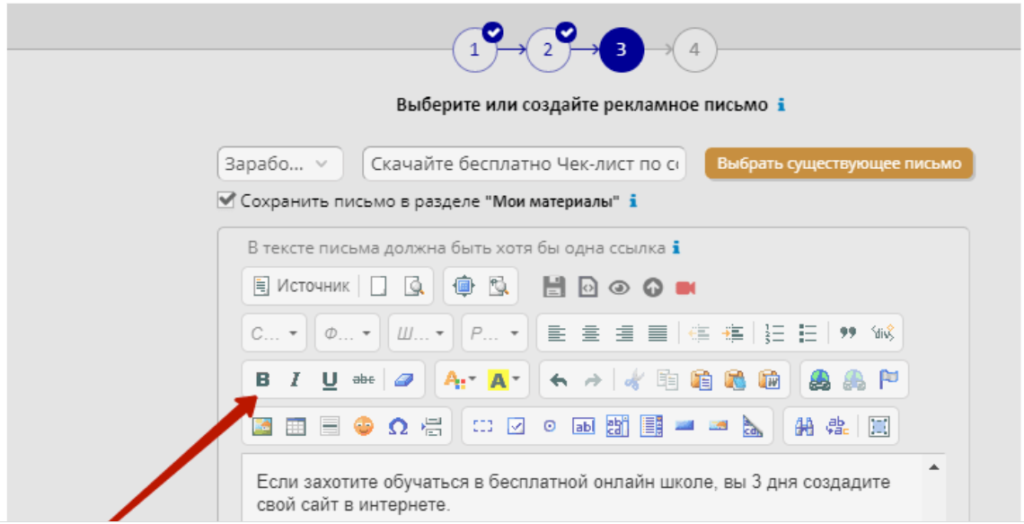Click the editor scrollbar up arrow
Viewport: 1024px width, 524px height.
[x=934, y=467]
